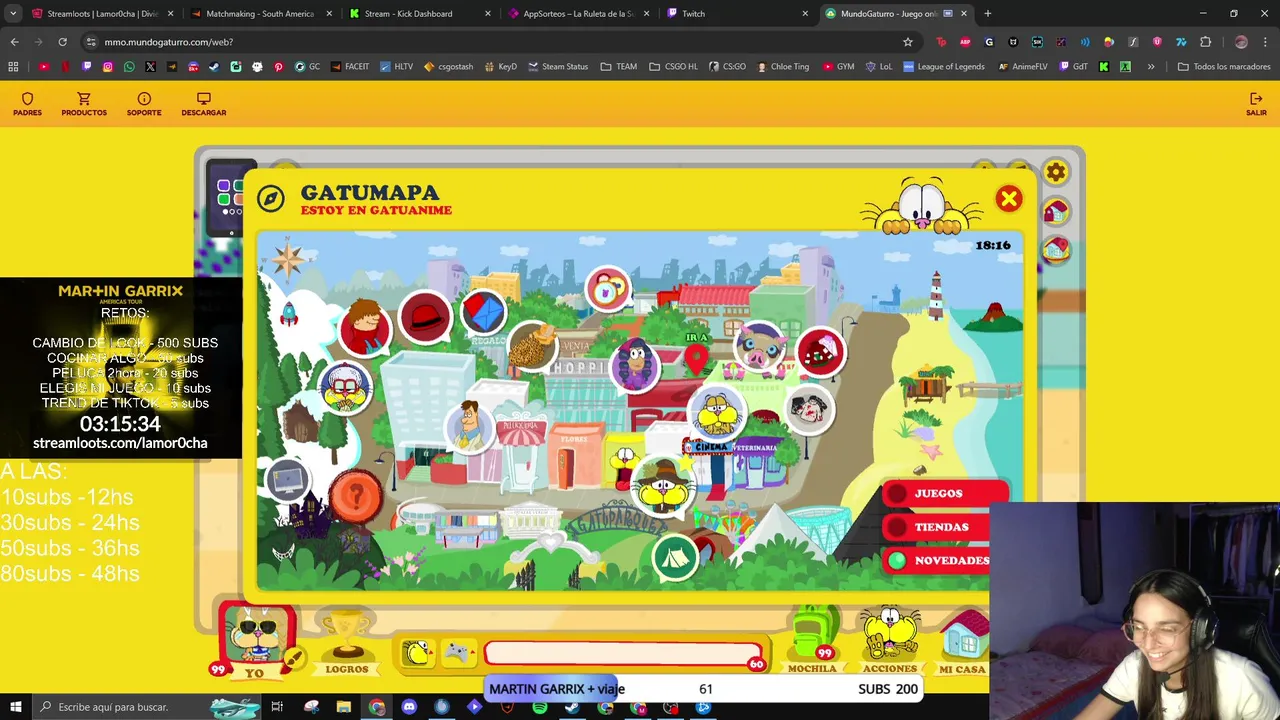Click the blue envelope mail marker
This screenshot has width=1280, height=720.
(x=484, y=313)
